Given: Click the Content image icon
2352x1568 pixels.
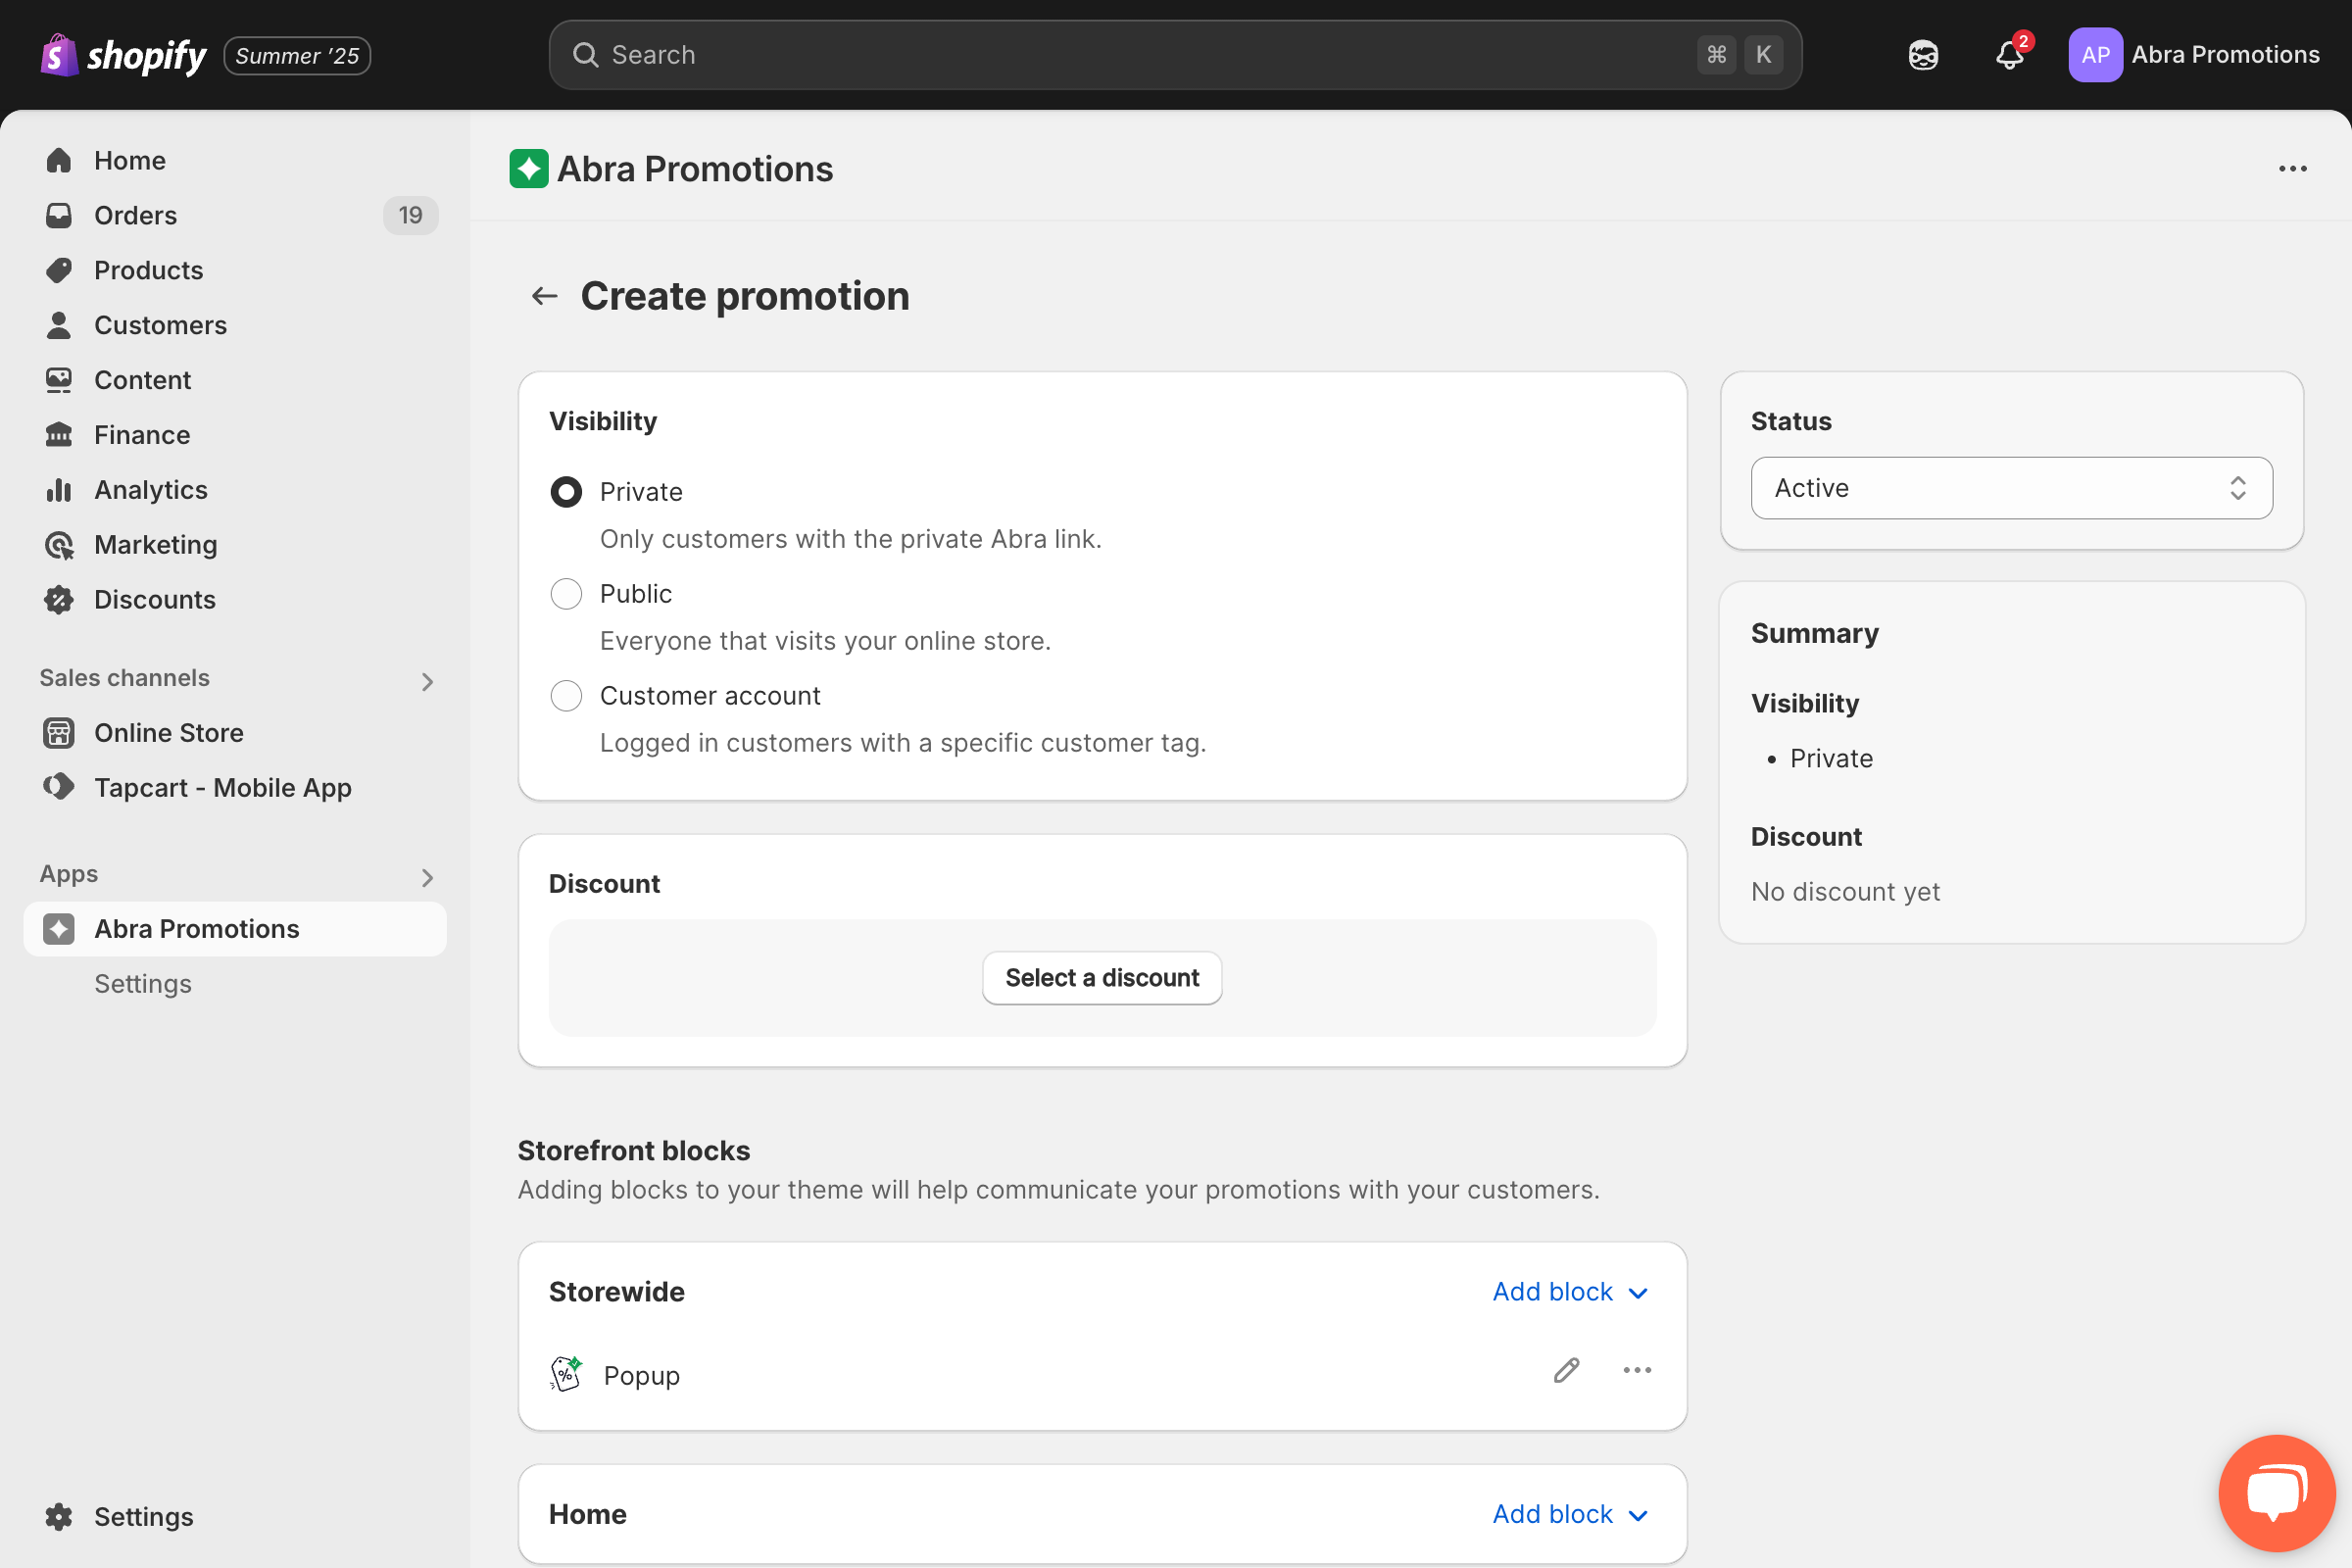Looking at the screenshot, I should (59, 380).
